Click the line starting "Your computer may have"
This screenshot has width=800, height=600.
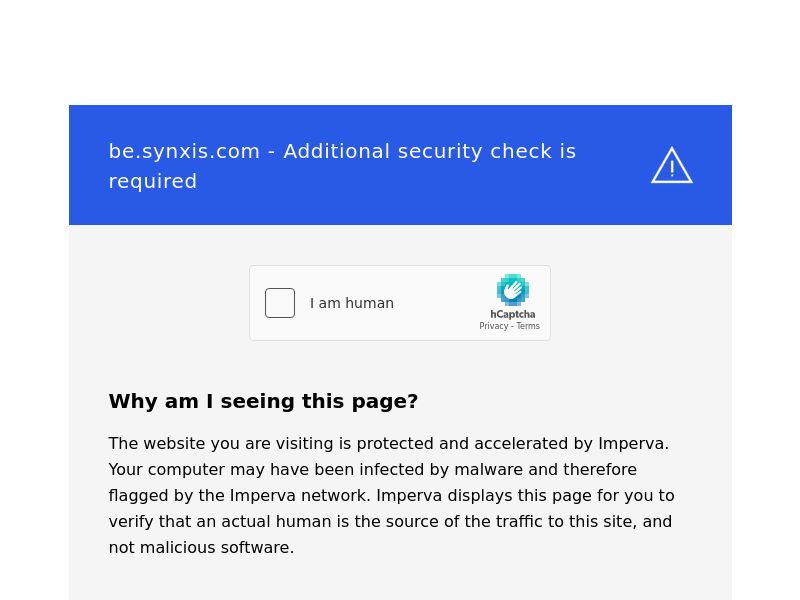coord(372,469)
